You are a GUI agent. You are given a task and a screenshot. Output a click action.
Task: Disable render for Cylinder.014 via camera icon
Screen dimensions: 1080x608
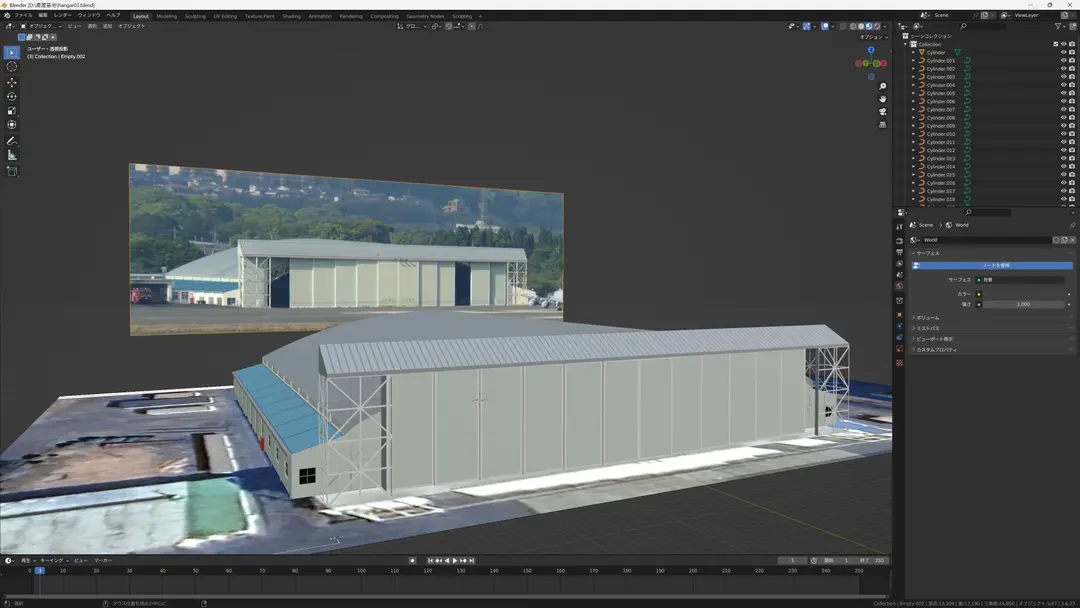(x=1072, y=167)
